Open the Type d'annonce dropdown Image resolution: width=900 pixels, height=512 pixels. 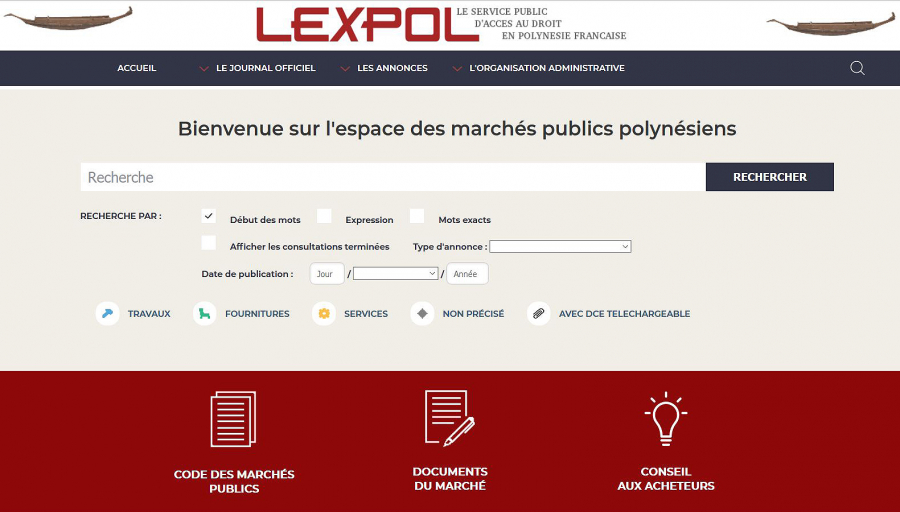pyautogui.click(x=560, y=246)
